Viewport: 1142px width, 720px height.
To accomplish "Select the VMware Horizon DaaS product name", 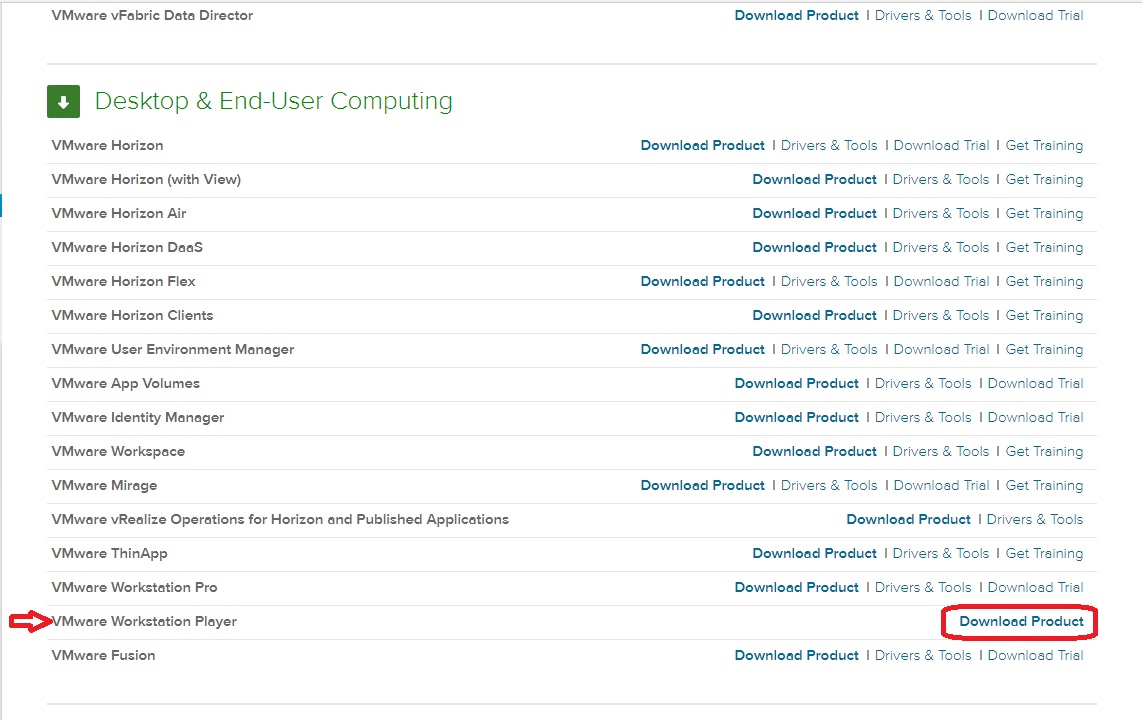I will [x=127, y=248].
